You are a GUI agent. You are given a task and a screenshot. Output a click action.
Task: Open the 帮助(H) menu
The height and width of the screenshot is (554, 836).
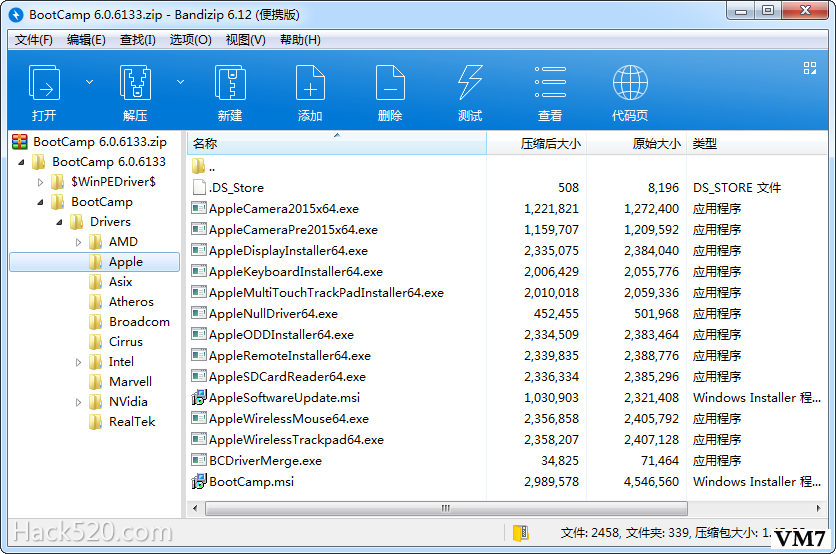pyautogui.click(x=300, y=40)
